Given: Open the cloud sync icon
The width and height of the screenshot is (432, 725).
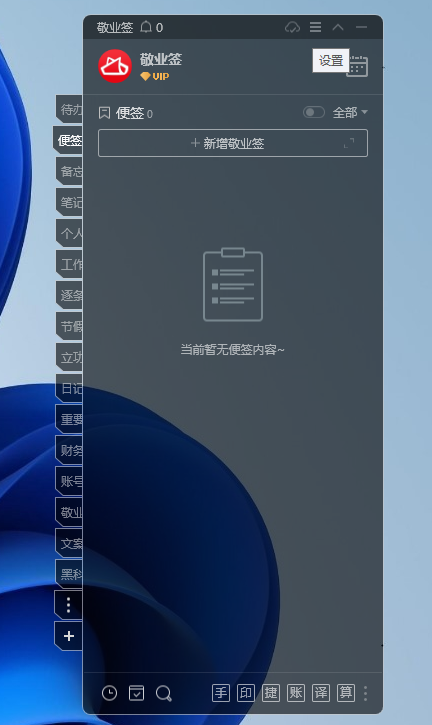Looking at the screenshot, I should 292,27.
